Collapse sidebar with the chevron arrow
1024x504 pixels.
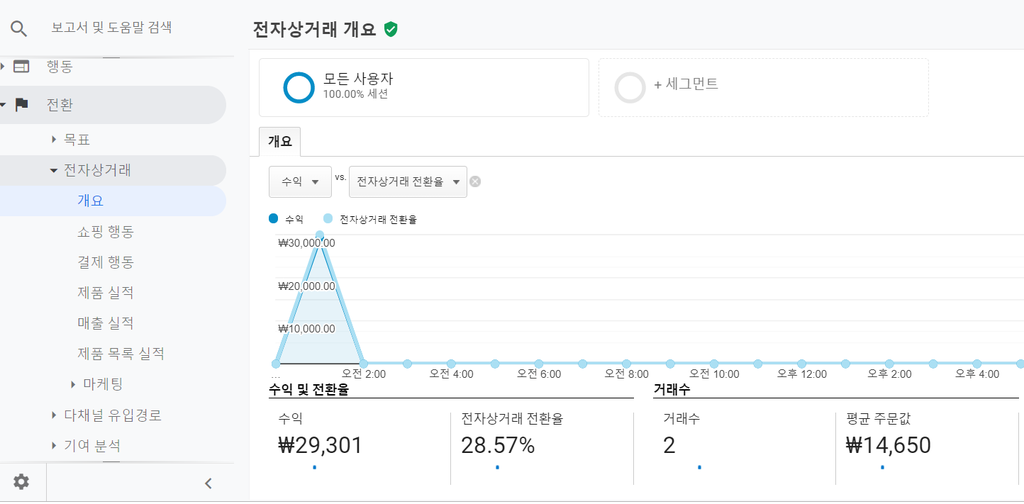208,484
